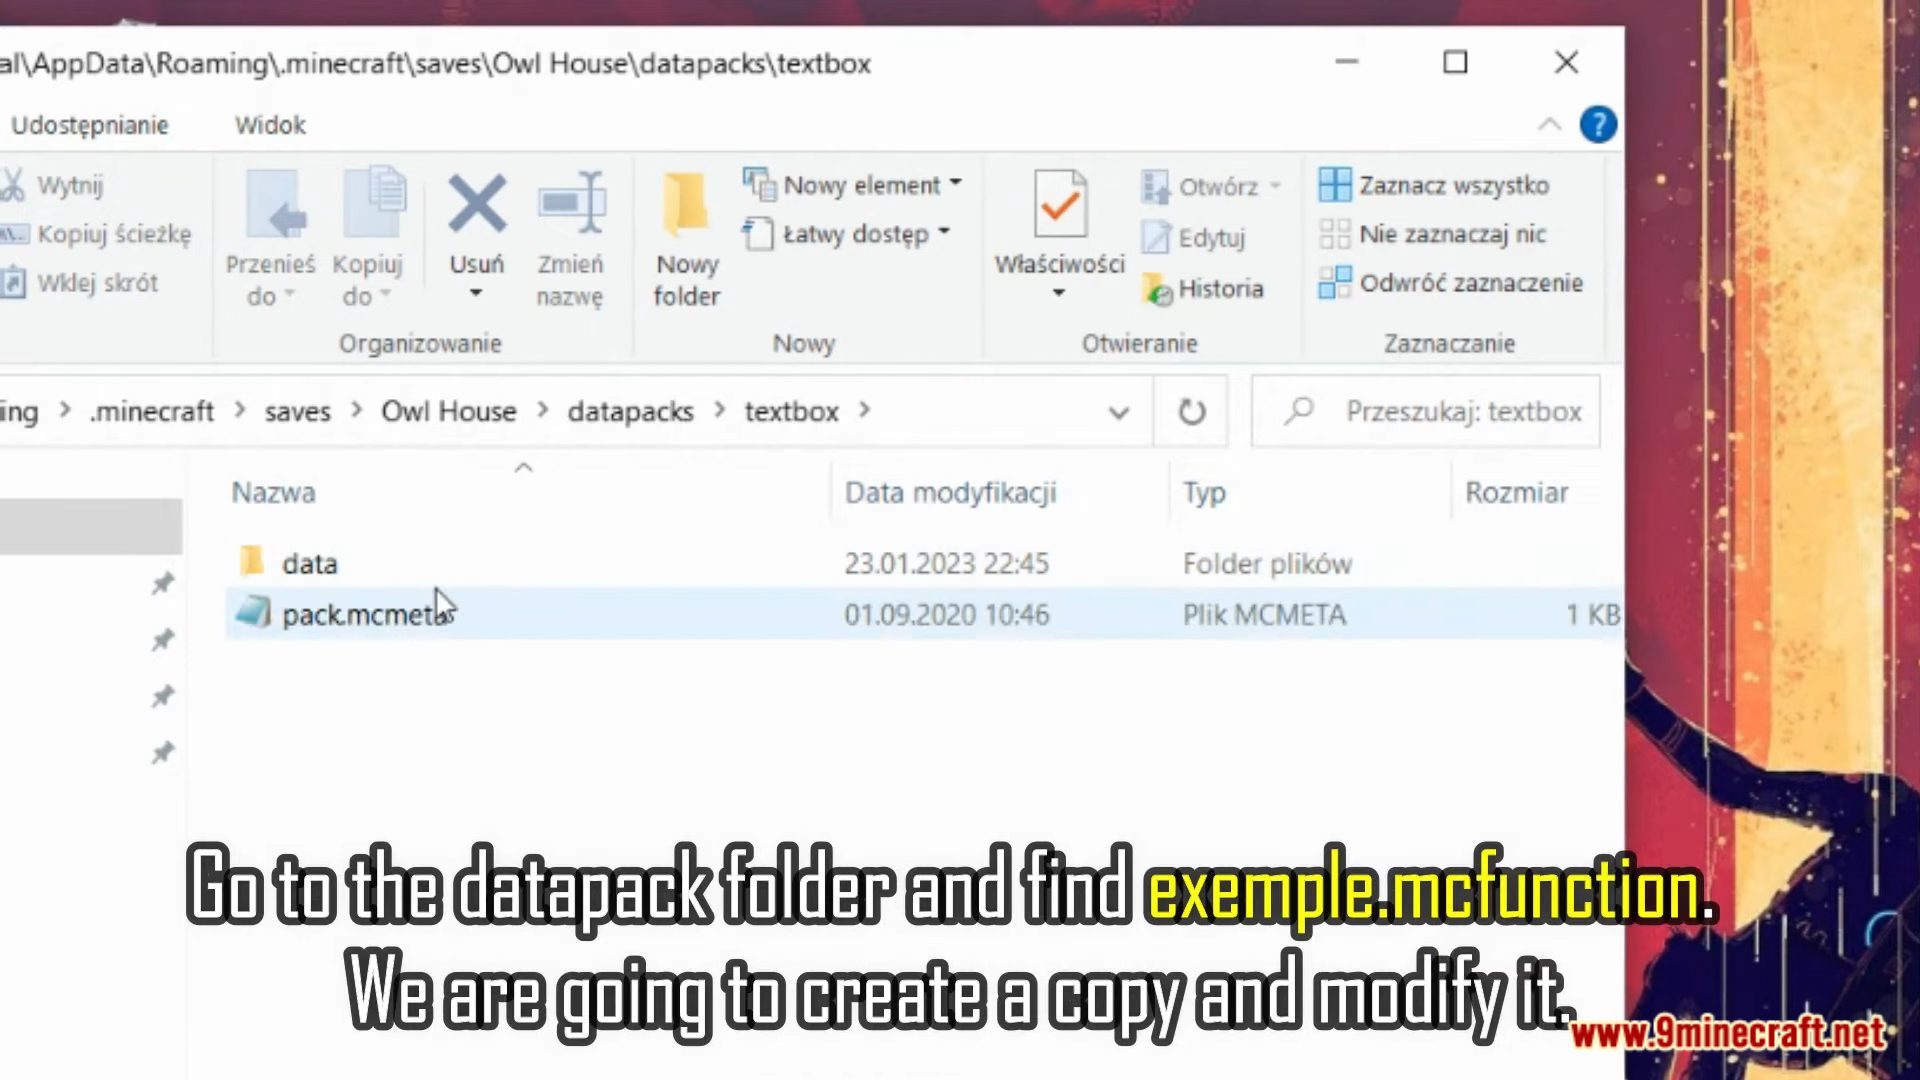
Task: Click the Wytnij (cut) scissors icon
Action: click(12, 185)
